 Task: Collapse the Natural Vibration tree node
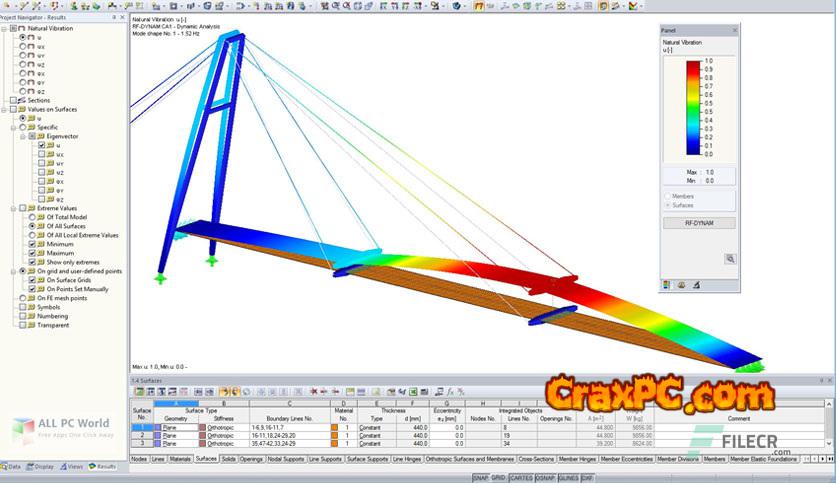[5, 28]
